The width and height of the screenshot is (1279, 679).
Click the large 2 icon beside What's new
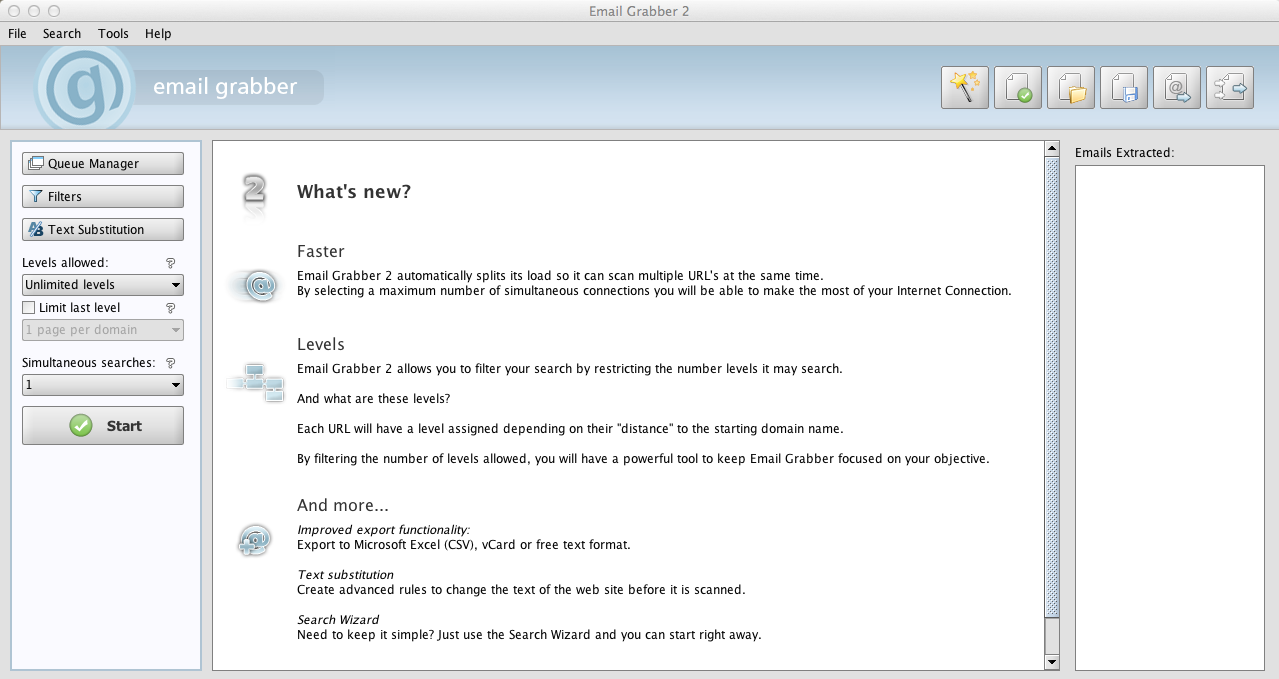(254, 192)
